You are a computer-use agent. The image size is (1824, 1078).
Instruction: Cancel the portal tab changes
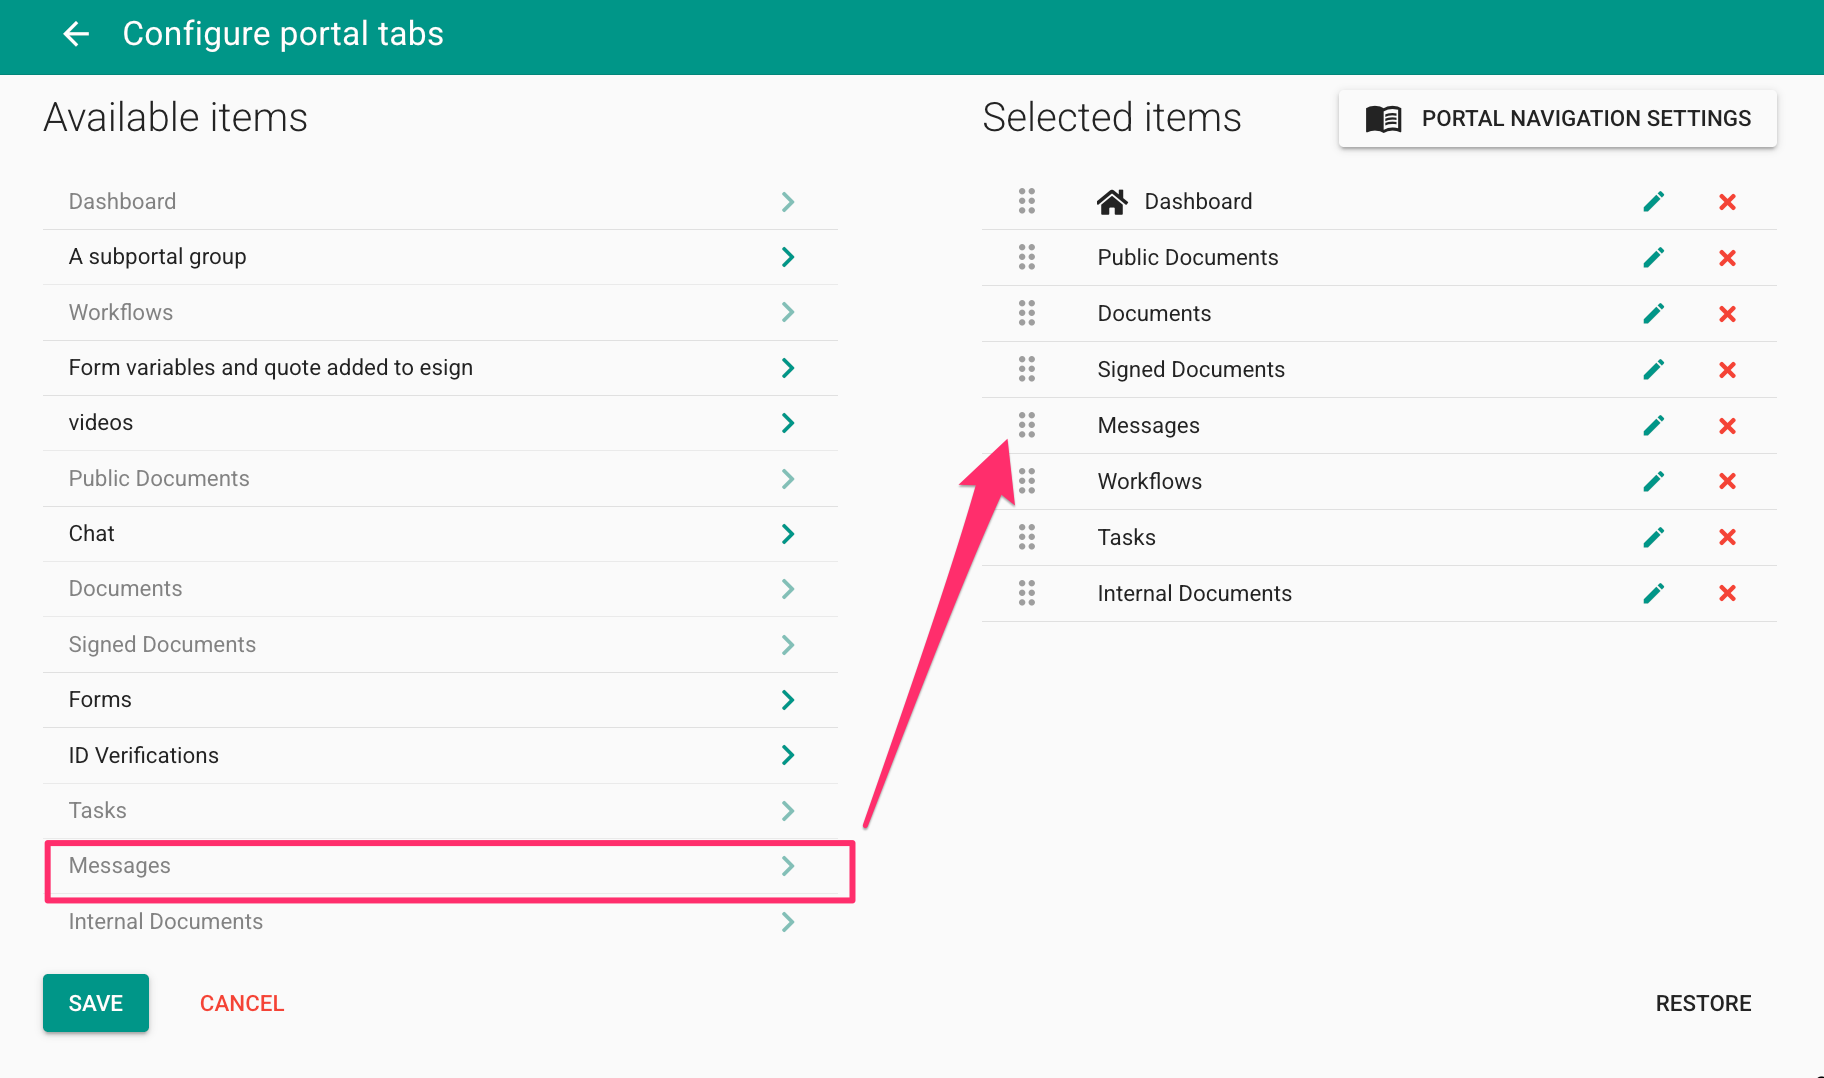click(242, 1003)
